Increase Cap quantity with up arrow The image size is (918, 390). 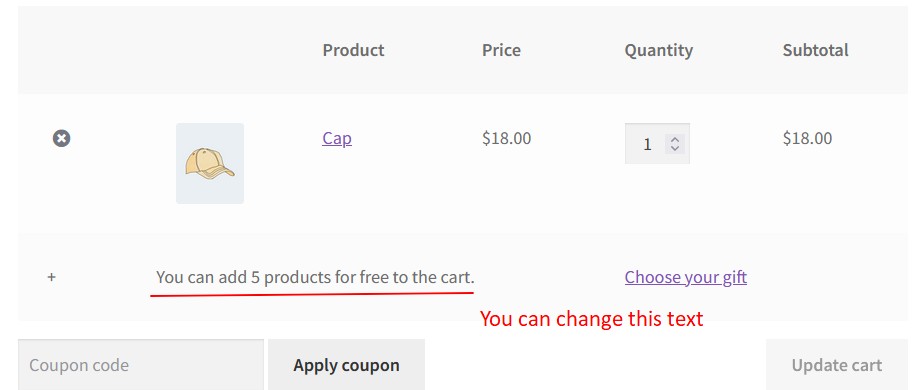coord(674,139)
